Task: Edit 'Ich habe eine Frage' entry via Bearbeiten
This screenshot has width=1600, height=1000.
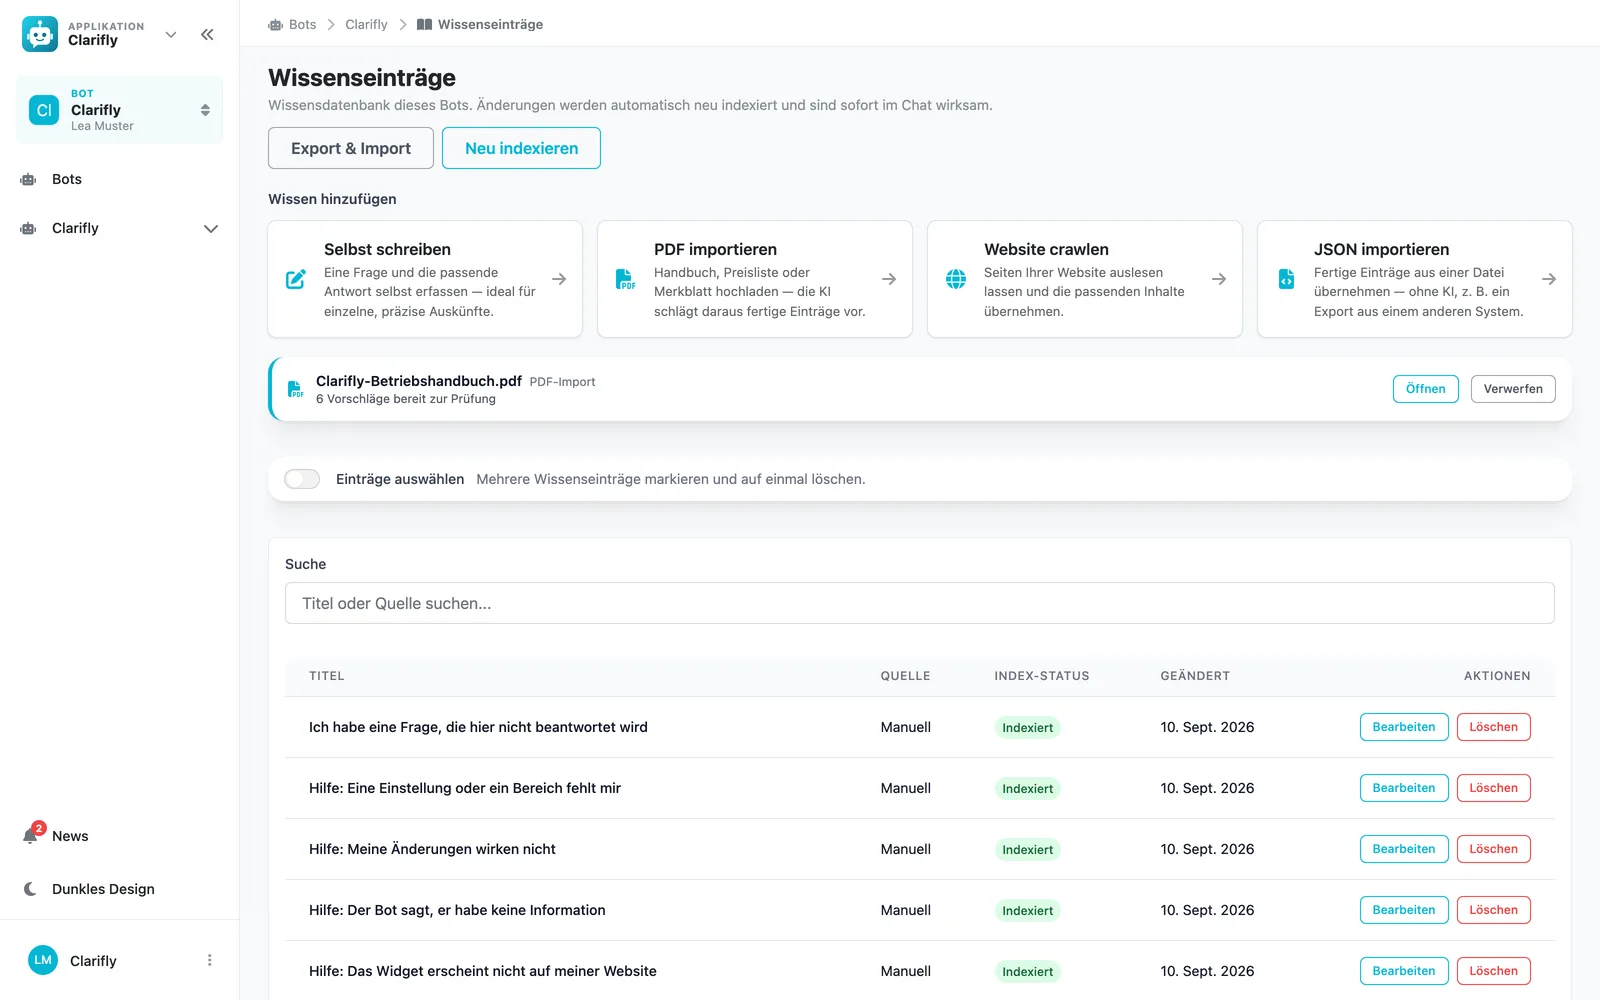Action: click(x=1404, y=727)
